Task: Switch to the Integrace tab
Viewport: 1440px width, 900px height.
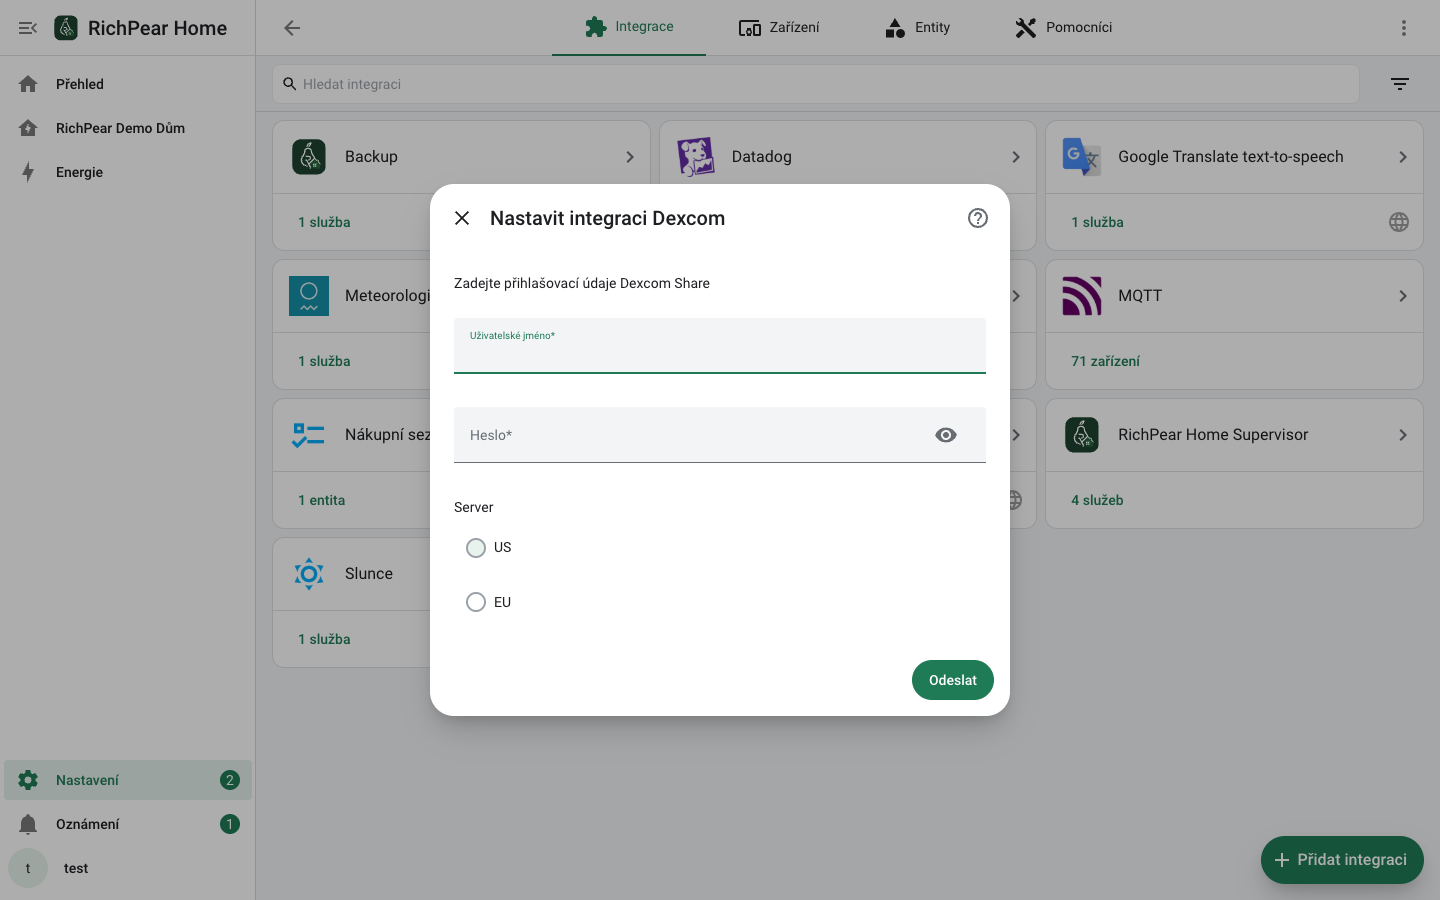Action: click(x=629, y=27)
